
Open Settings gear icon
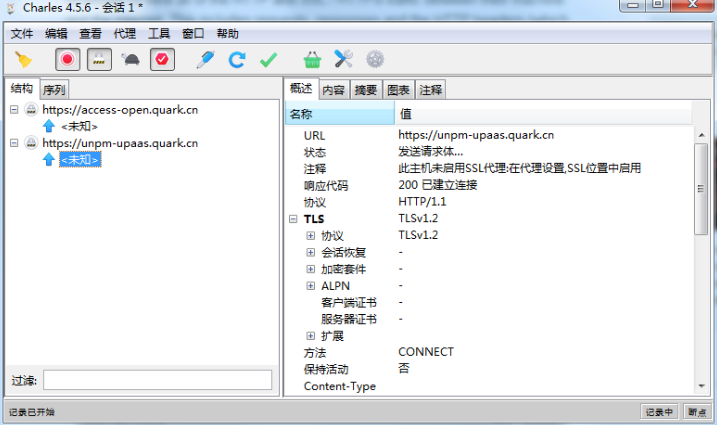[375, 59]
